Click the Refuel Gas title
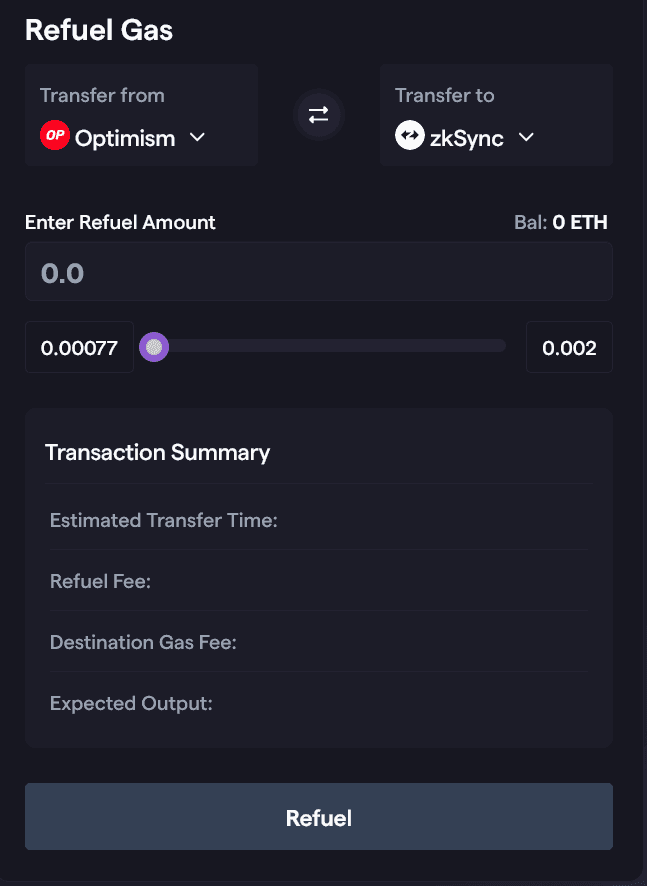Image resolution: width=647 pixels, height=886 pixels. coord(99,30)
